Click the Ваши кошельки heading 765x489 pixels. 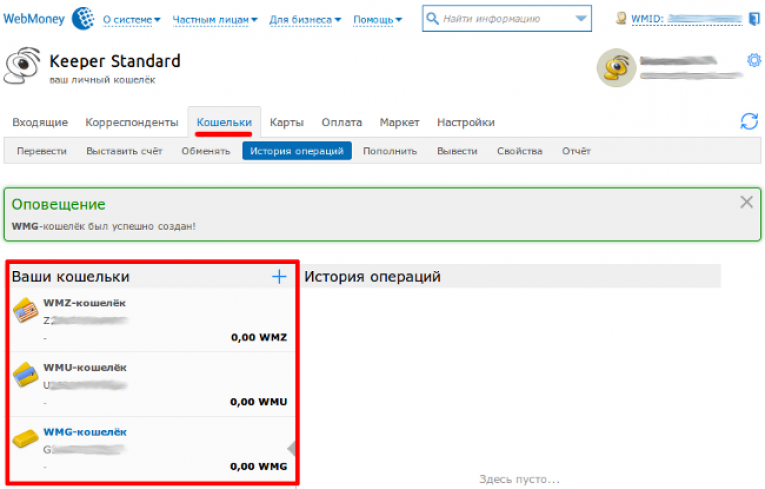click(71, 277)
